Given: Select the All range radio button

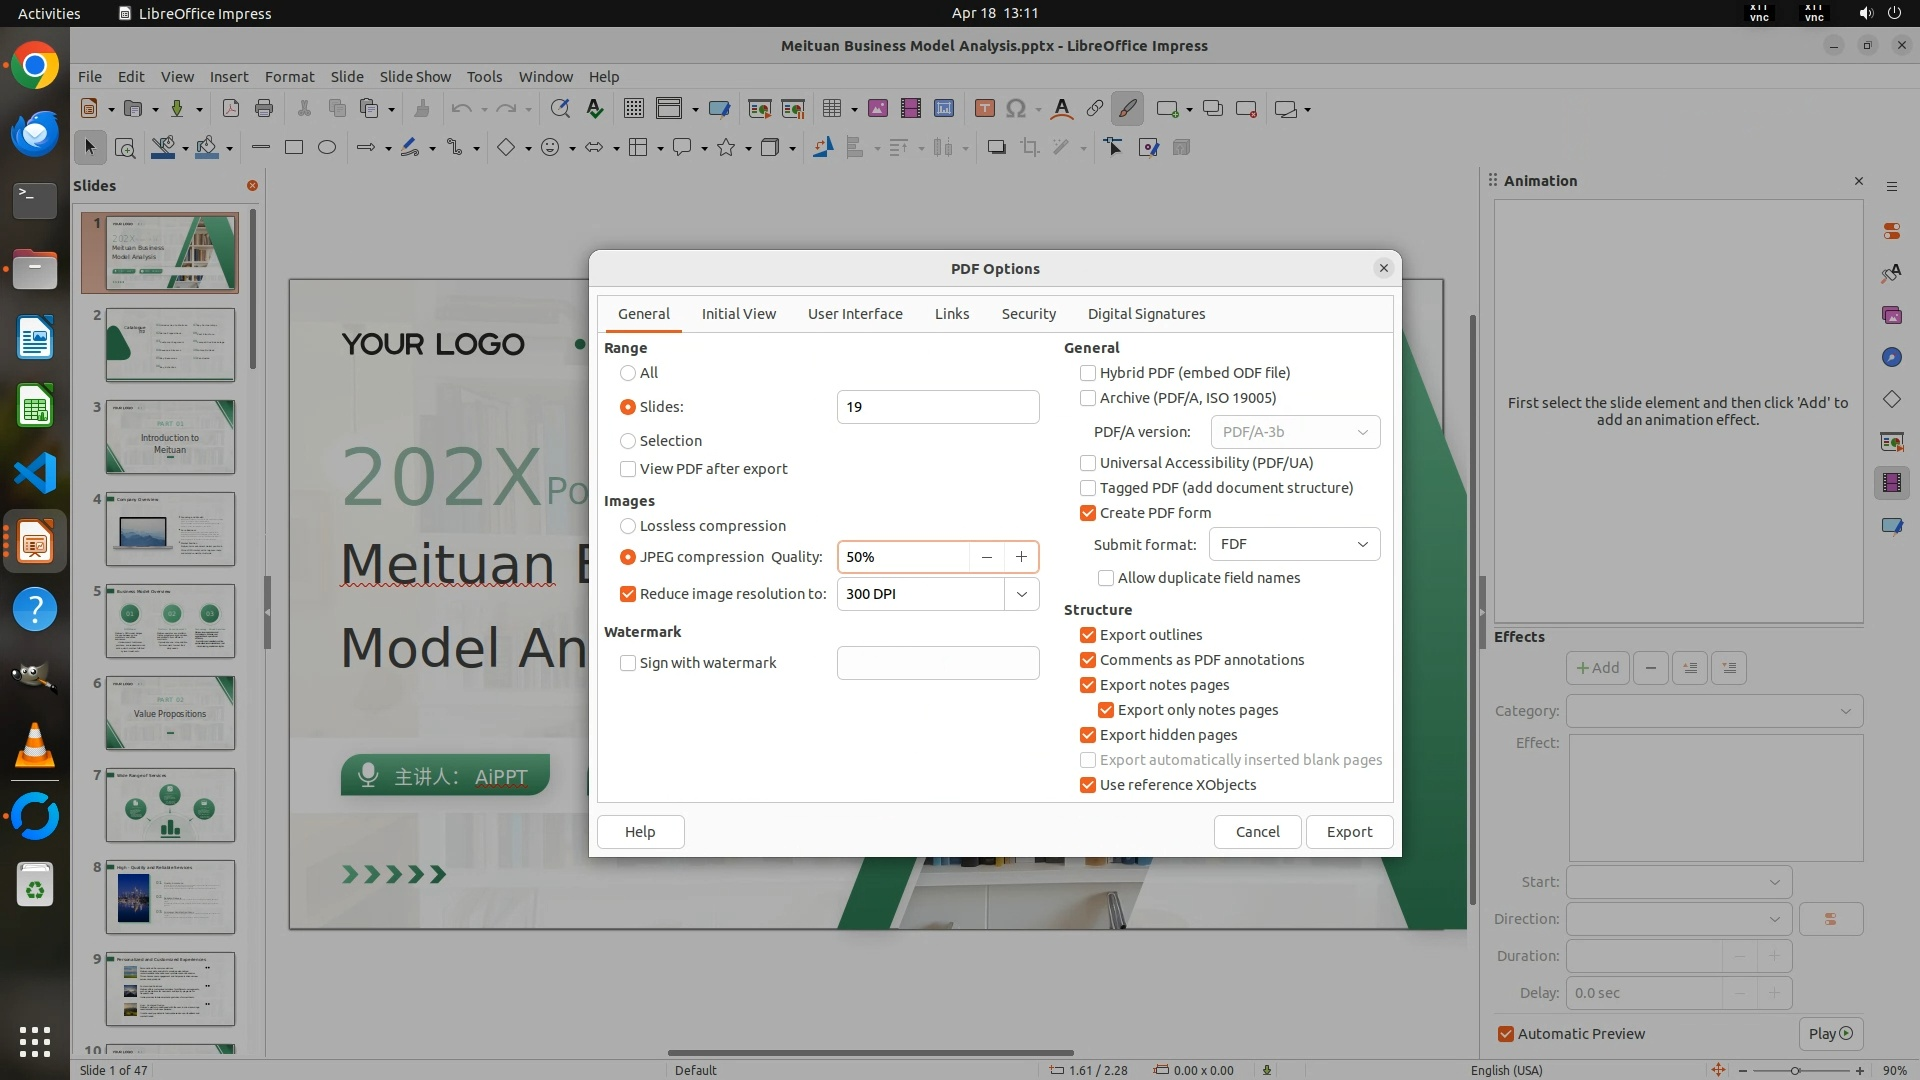Looking at the screenshot, I should click(x=628, y=373).
